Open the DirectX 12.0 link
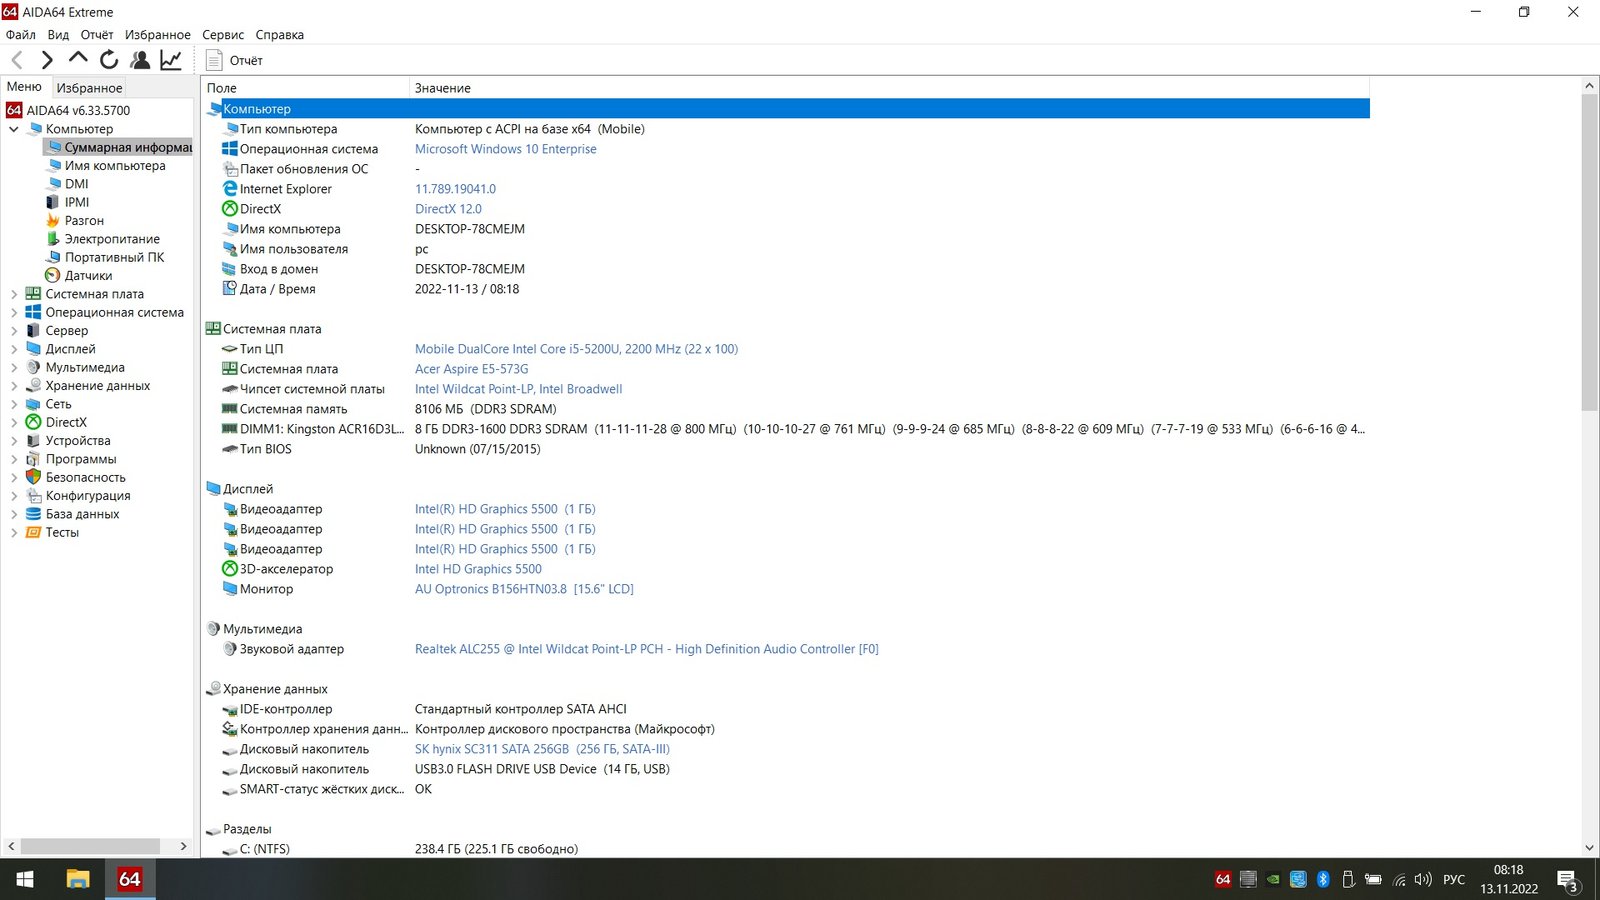 coord(448,209)
